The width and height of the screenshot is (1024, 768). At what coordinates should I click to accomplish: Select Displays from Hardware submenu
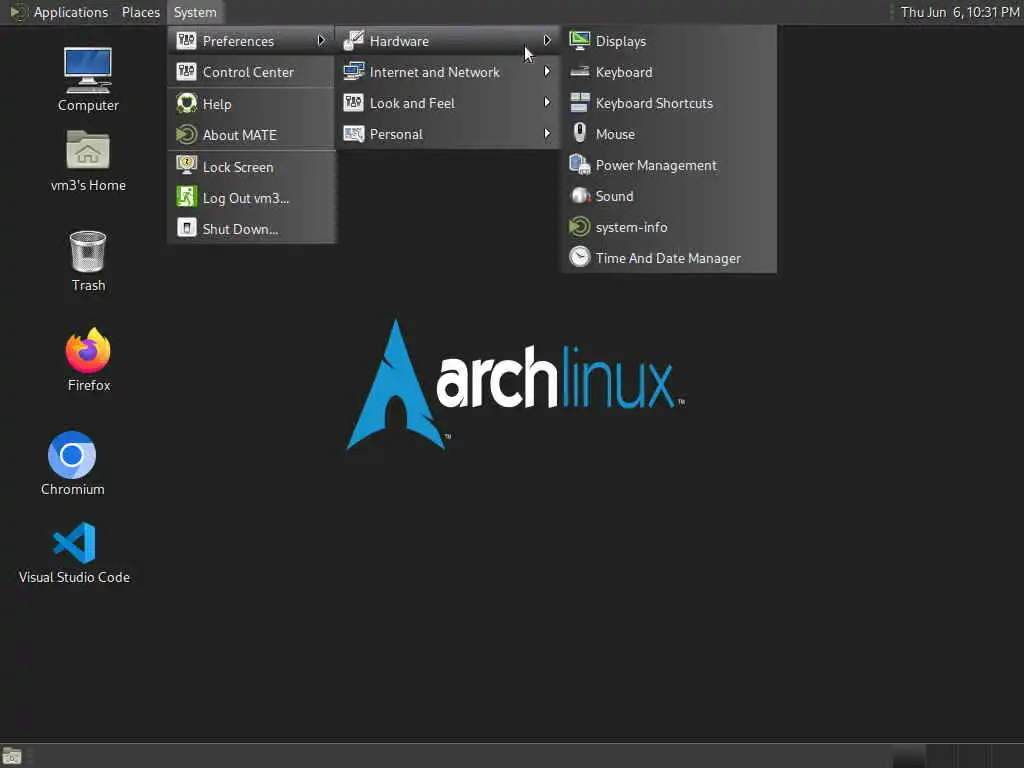coord(669,40)
